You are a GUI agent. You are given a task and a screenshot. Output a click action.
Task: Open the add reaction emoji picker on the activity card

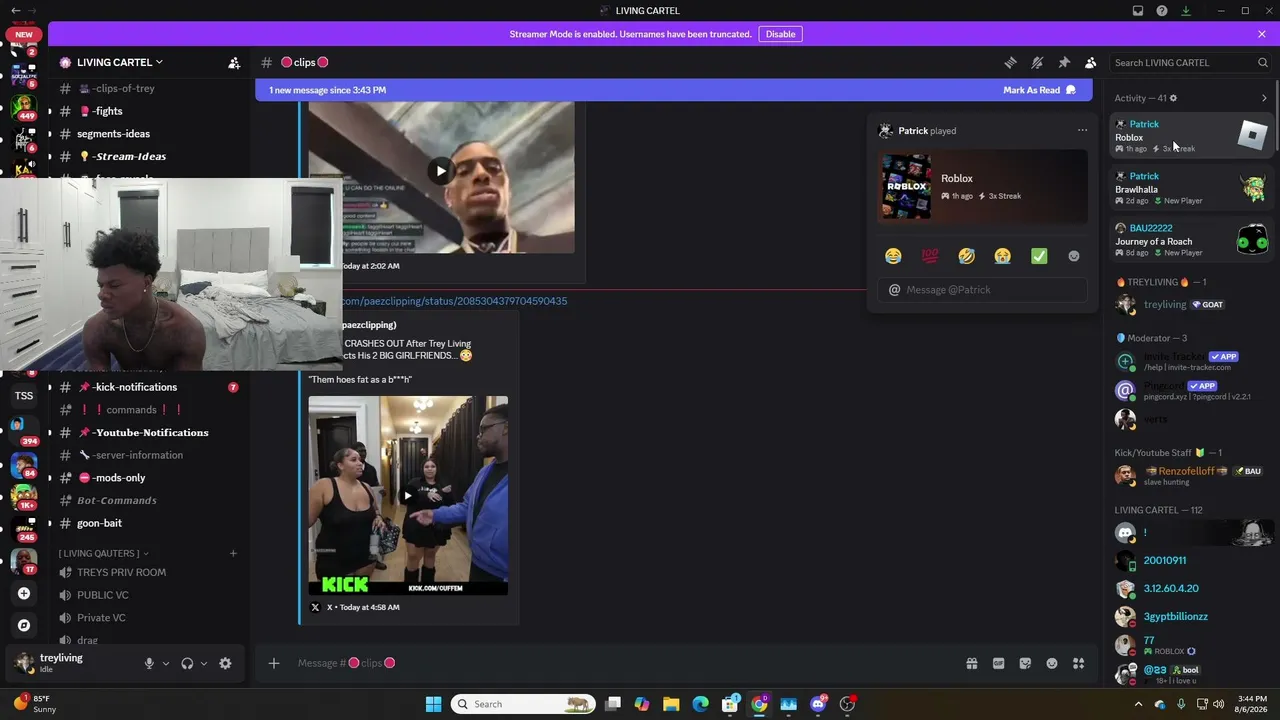(x=1074, y=256)
